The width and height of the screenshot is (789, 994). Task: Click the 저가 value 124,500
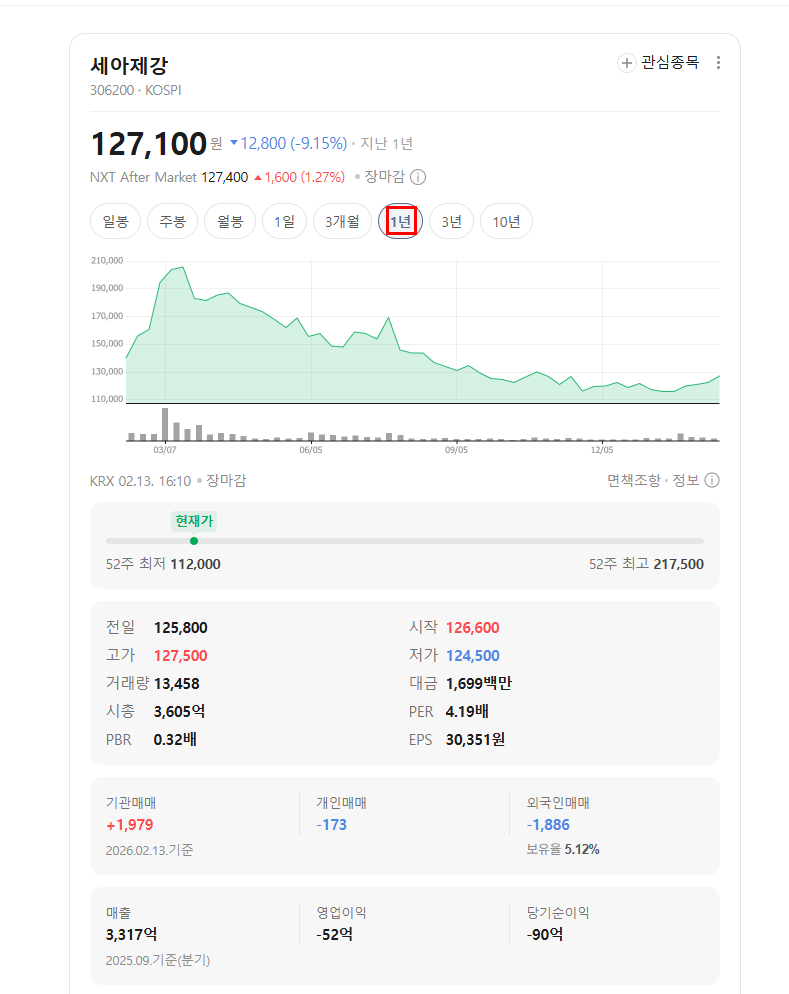point(473,656)
